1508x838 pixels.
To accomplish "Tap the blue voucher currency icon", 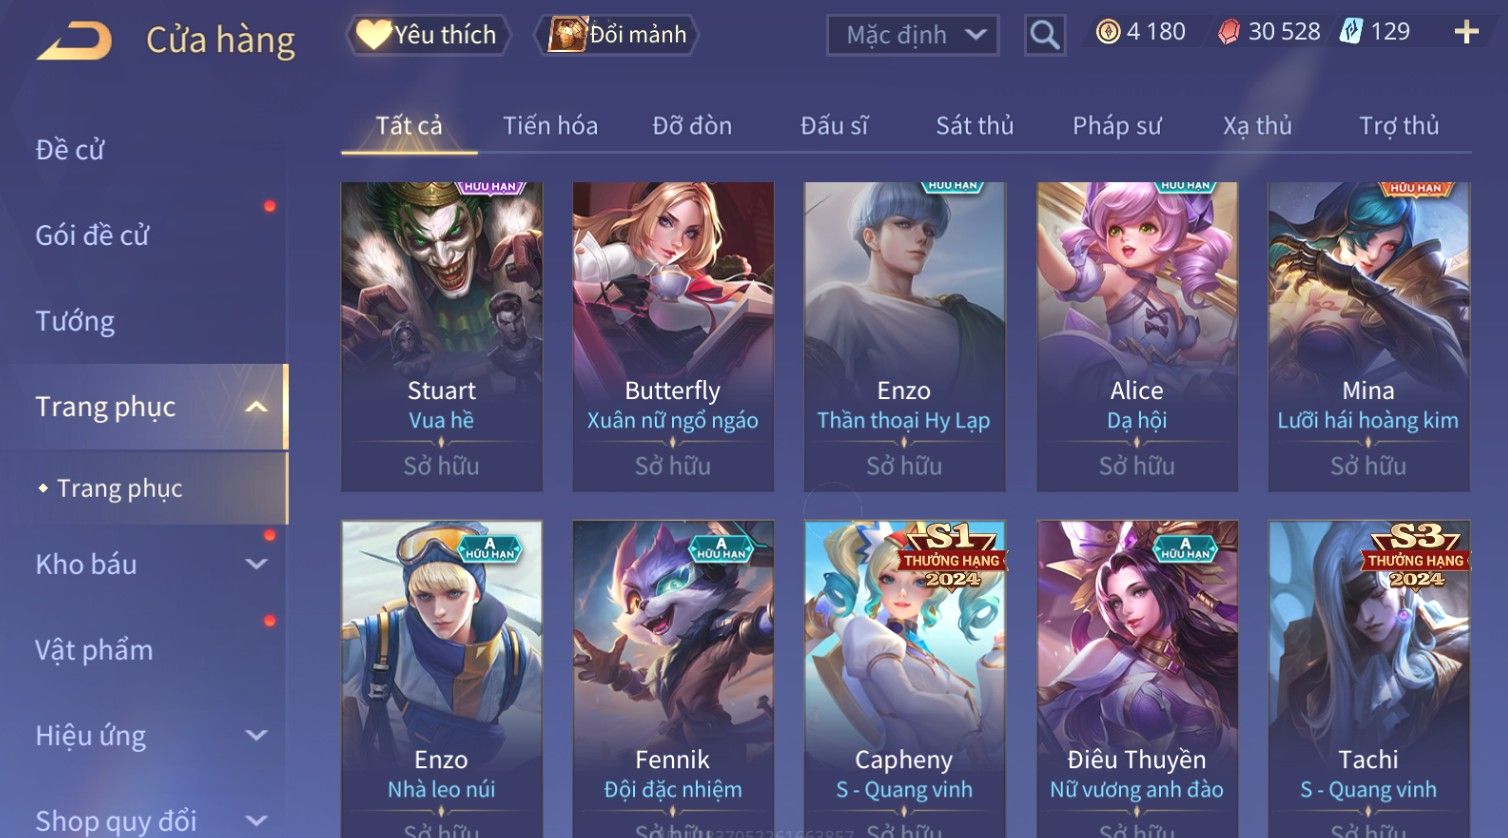I will [1351, 32].
